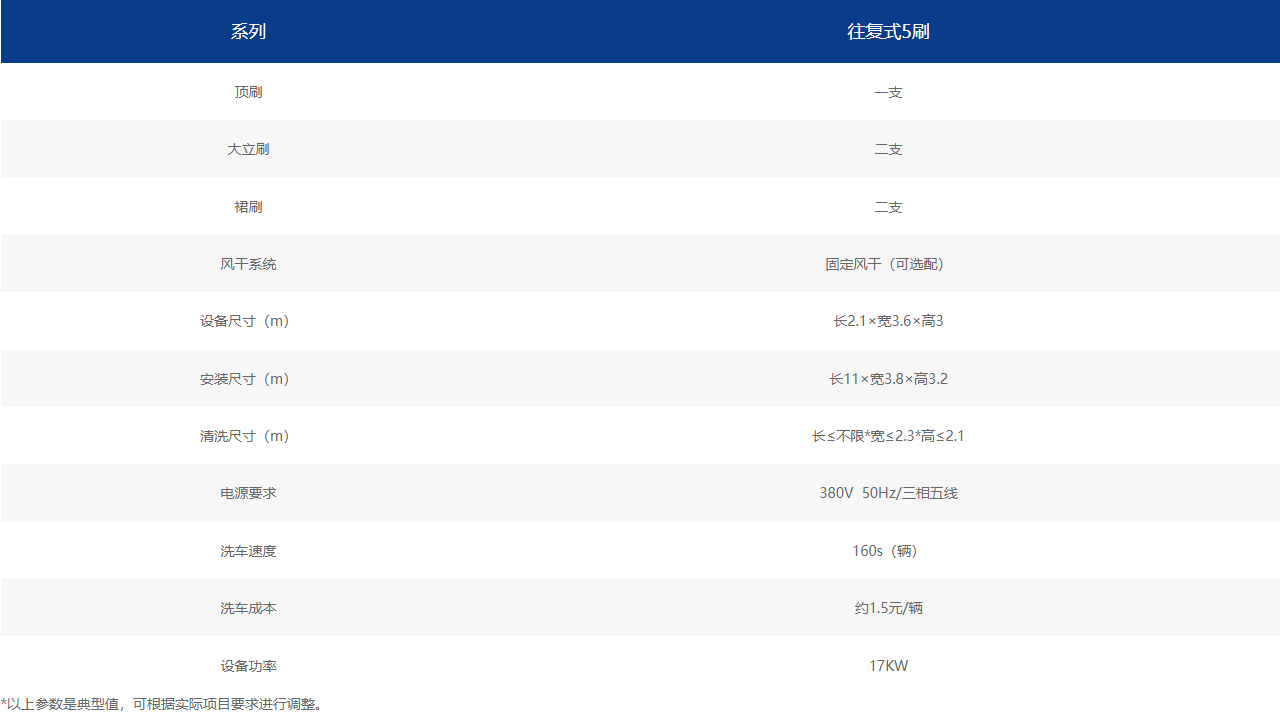Click the 一支 value for 顶刷
The image size is (1280, 715).
point(888,92)
